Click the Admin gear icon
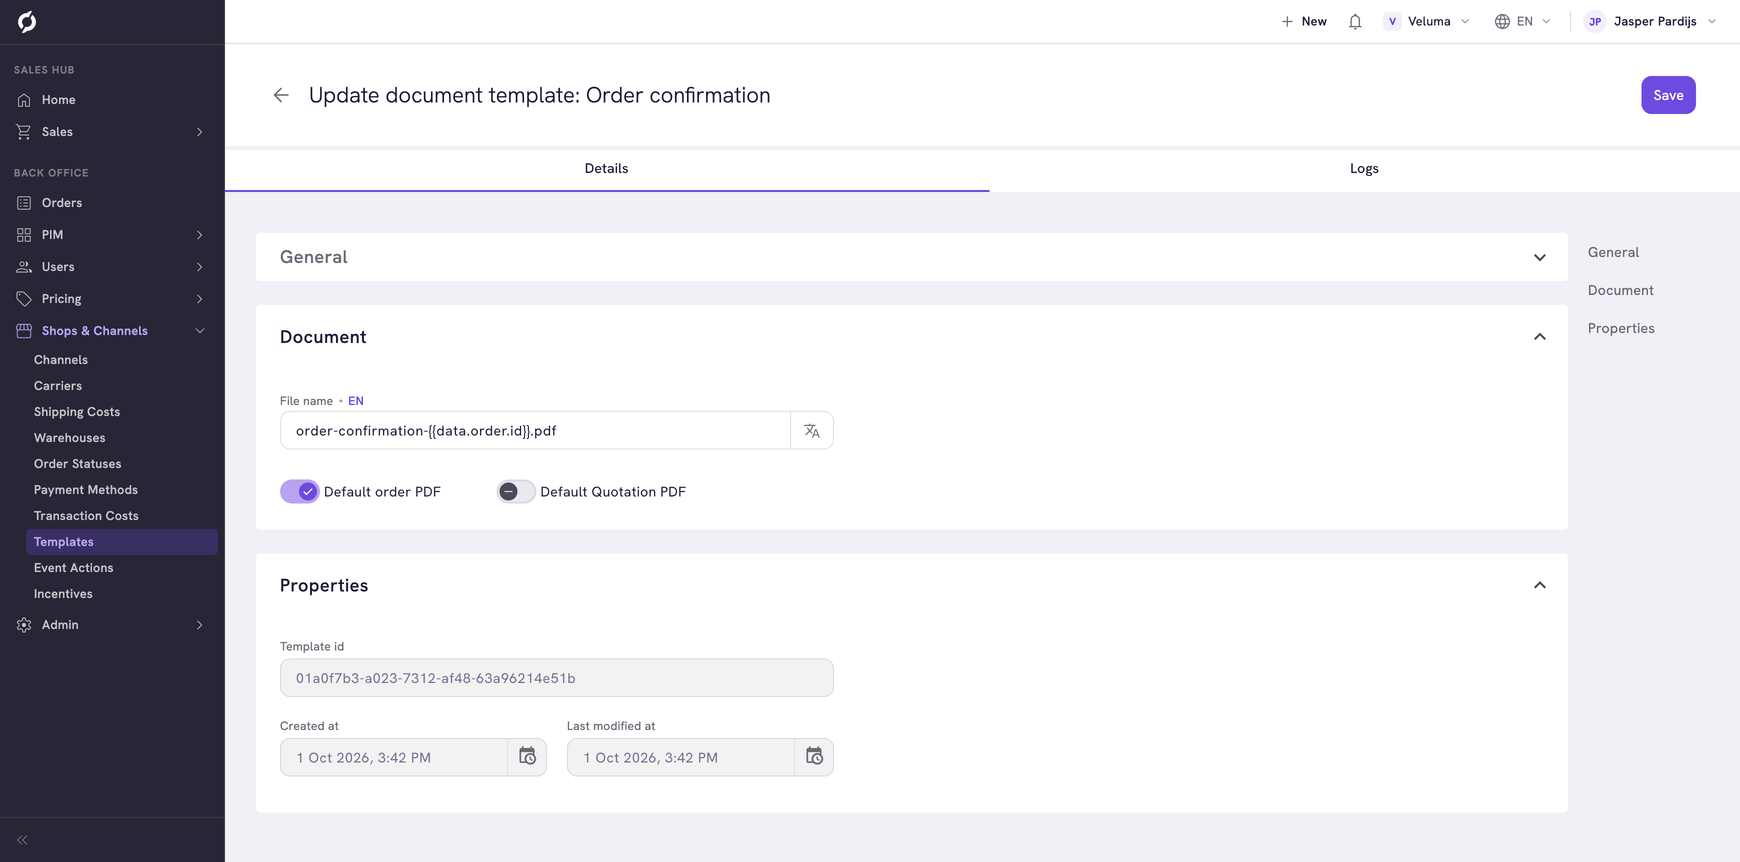The width and height of the screenshot is (1740, 862). [24, 625]
